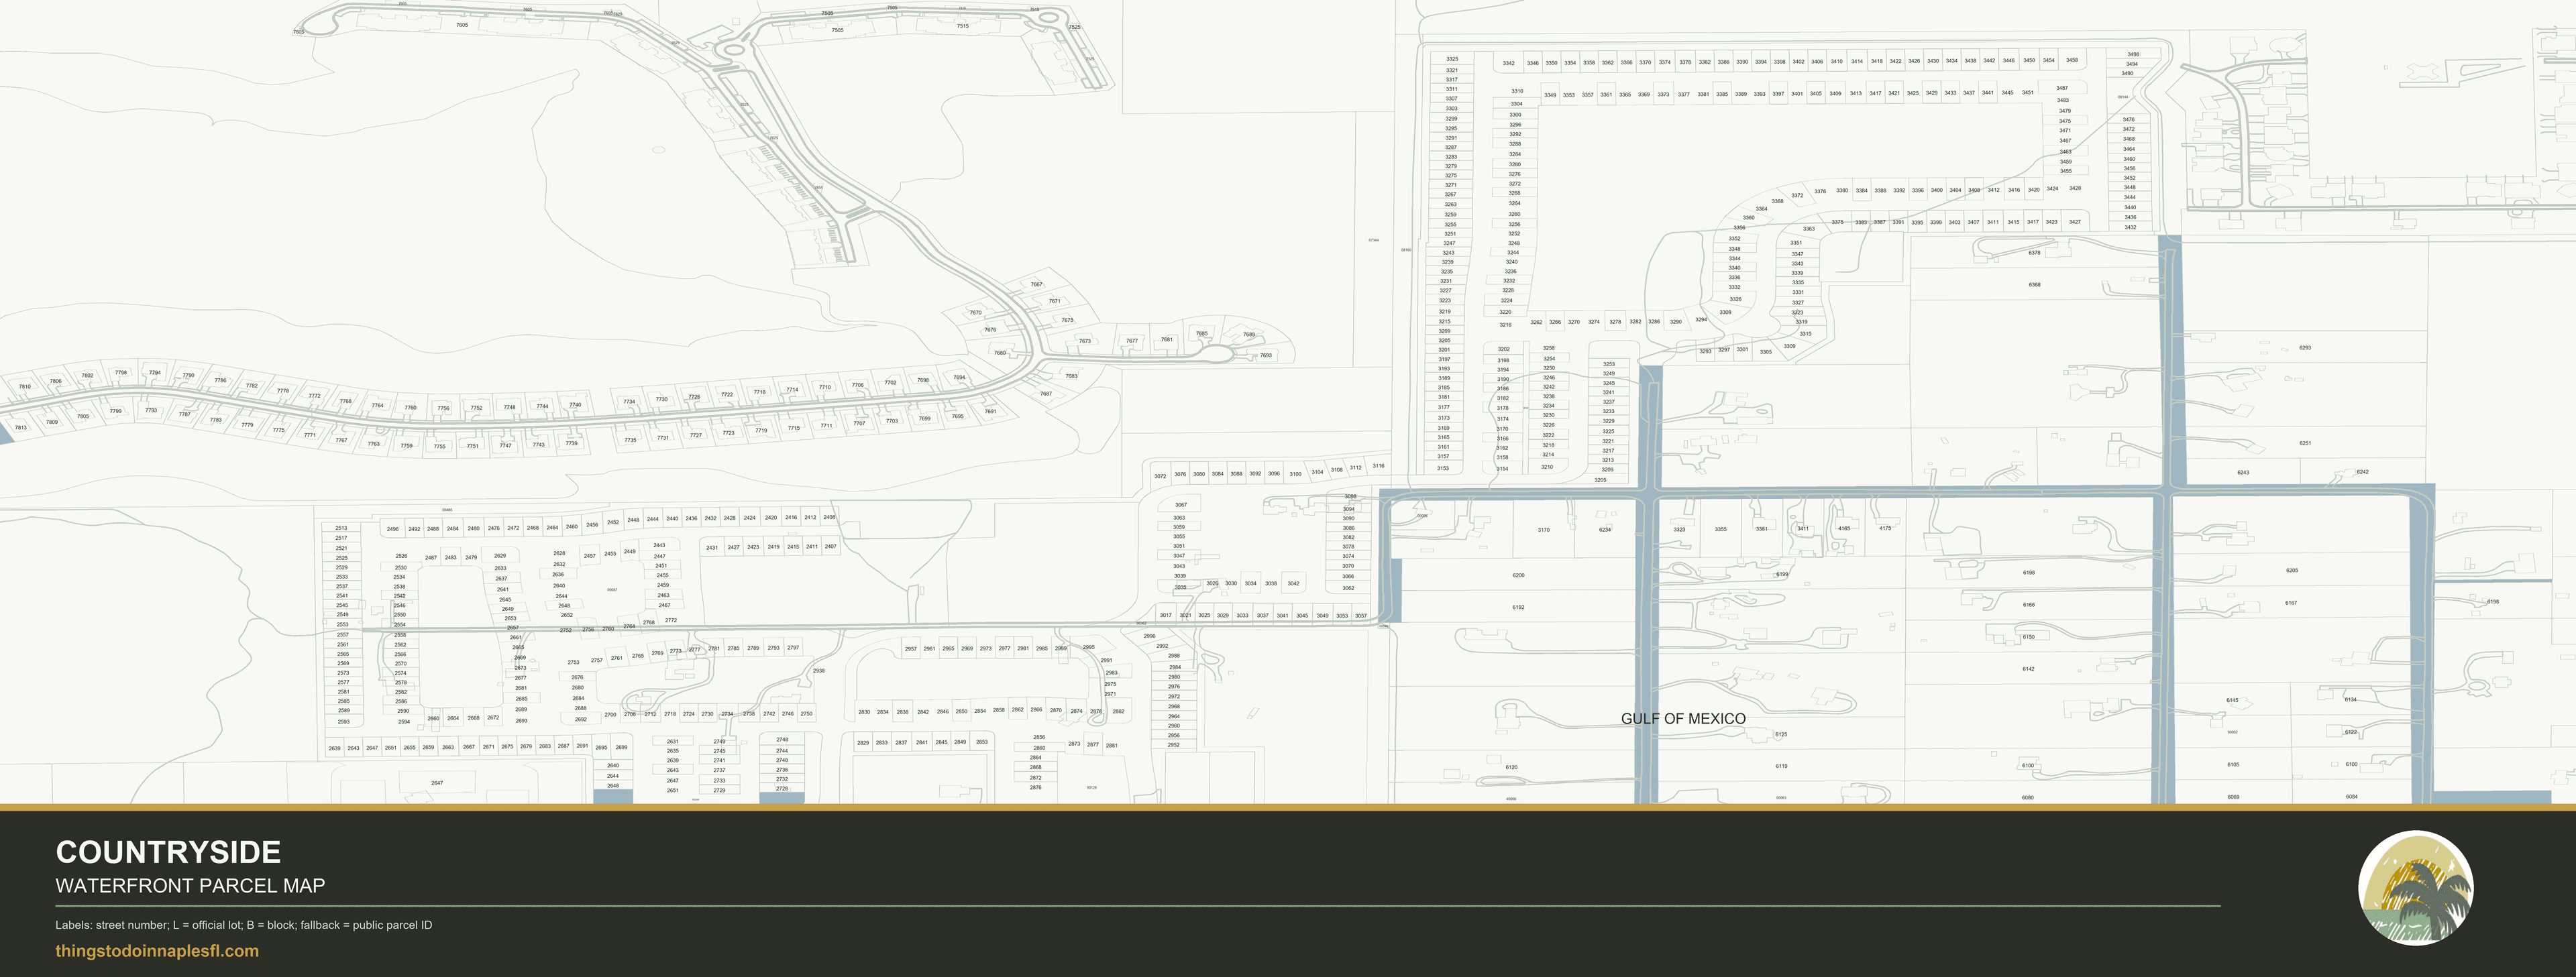This screenshot has width=2576, height=977.
Task: Select parcel 3355 below the canal
Action: [x=1720, y=530]
